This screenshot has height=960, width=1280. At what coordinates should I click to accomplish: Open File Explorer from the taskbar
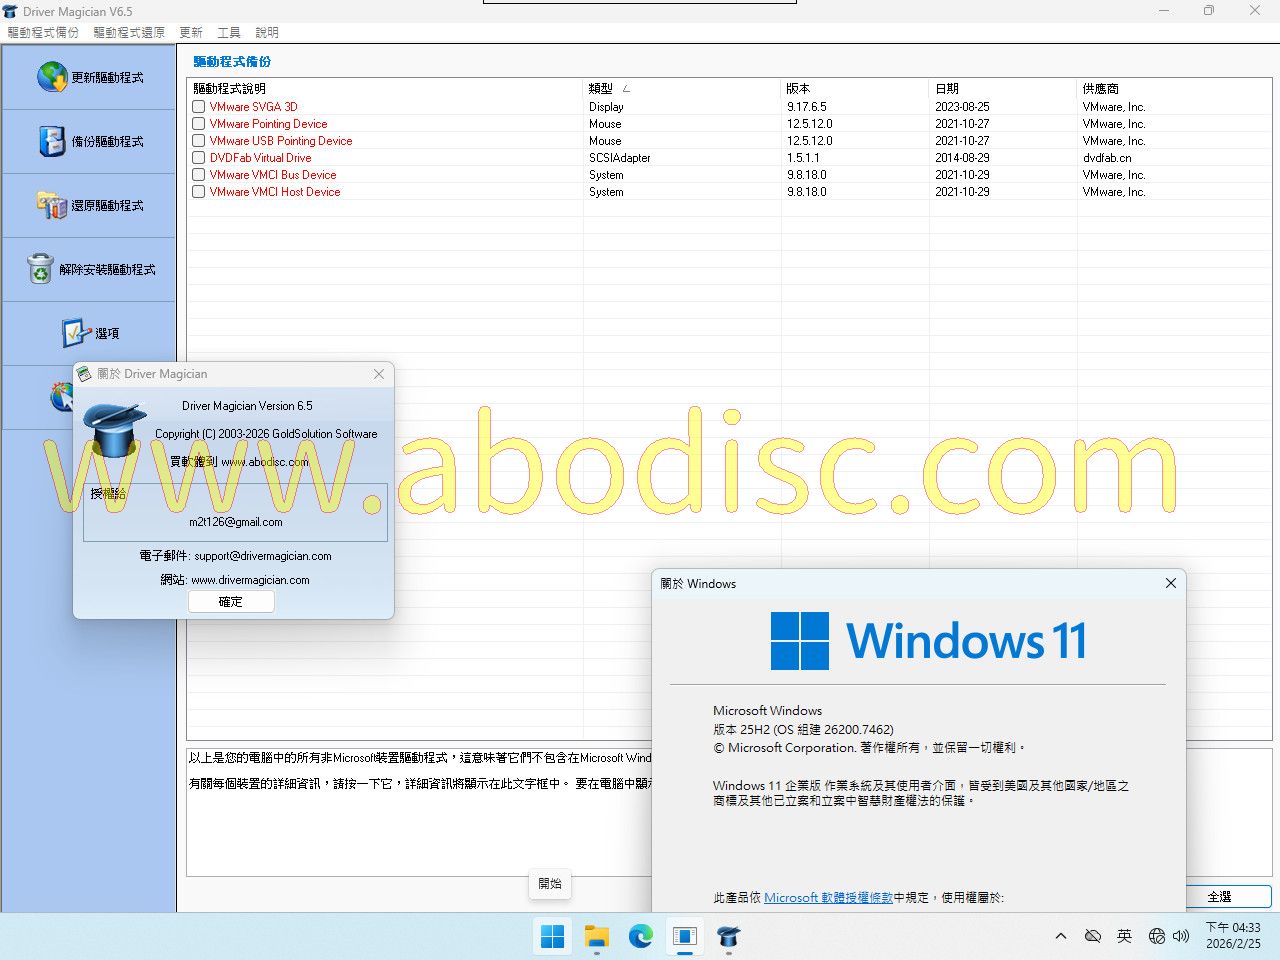tap(597, 937)
